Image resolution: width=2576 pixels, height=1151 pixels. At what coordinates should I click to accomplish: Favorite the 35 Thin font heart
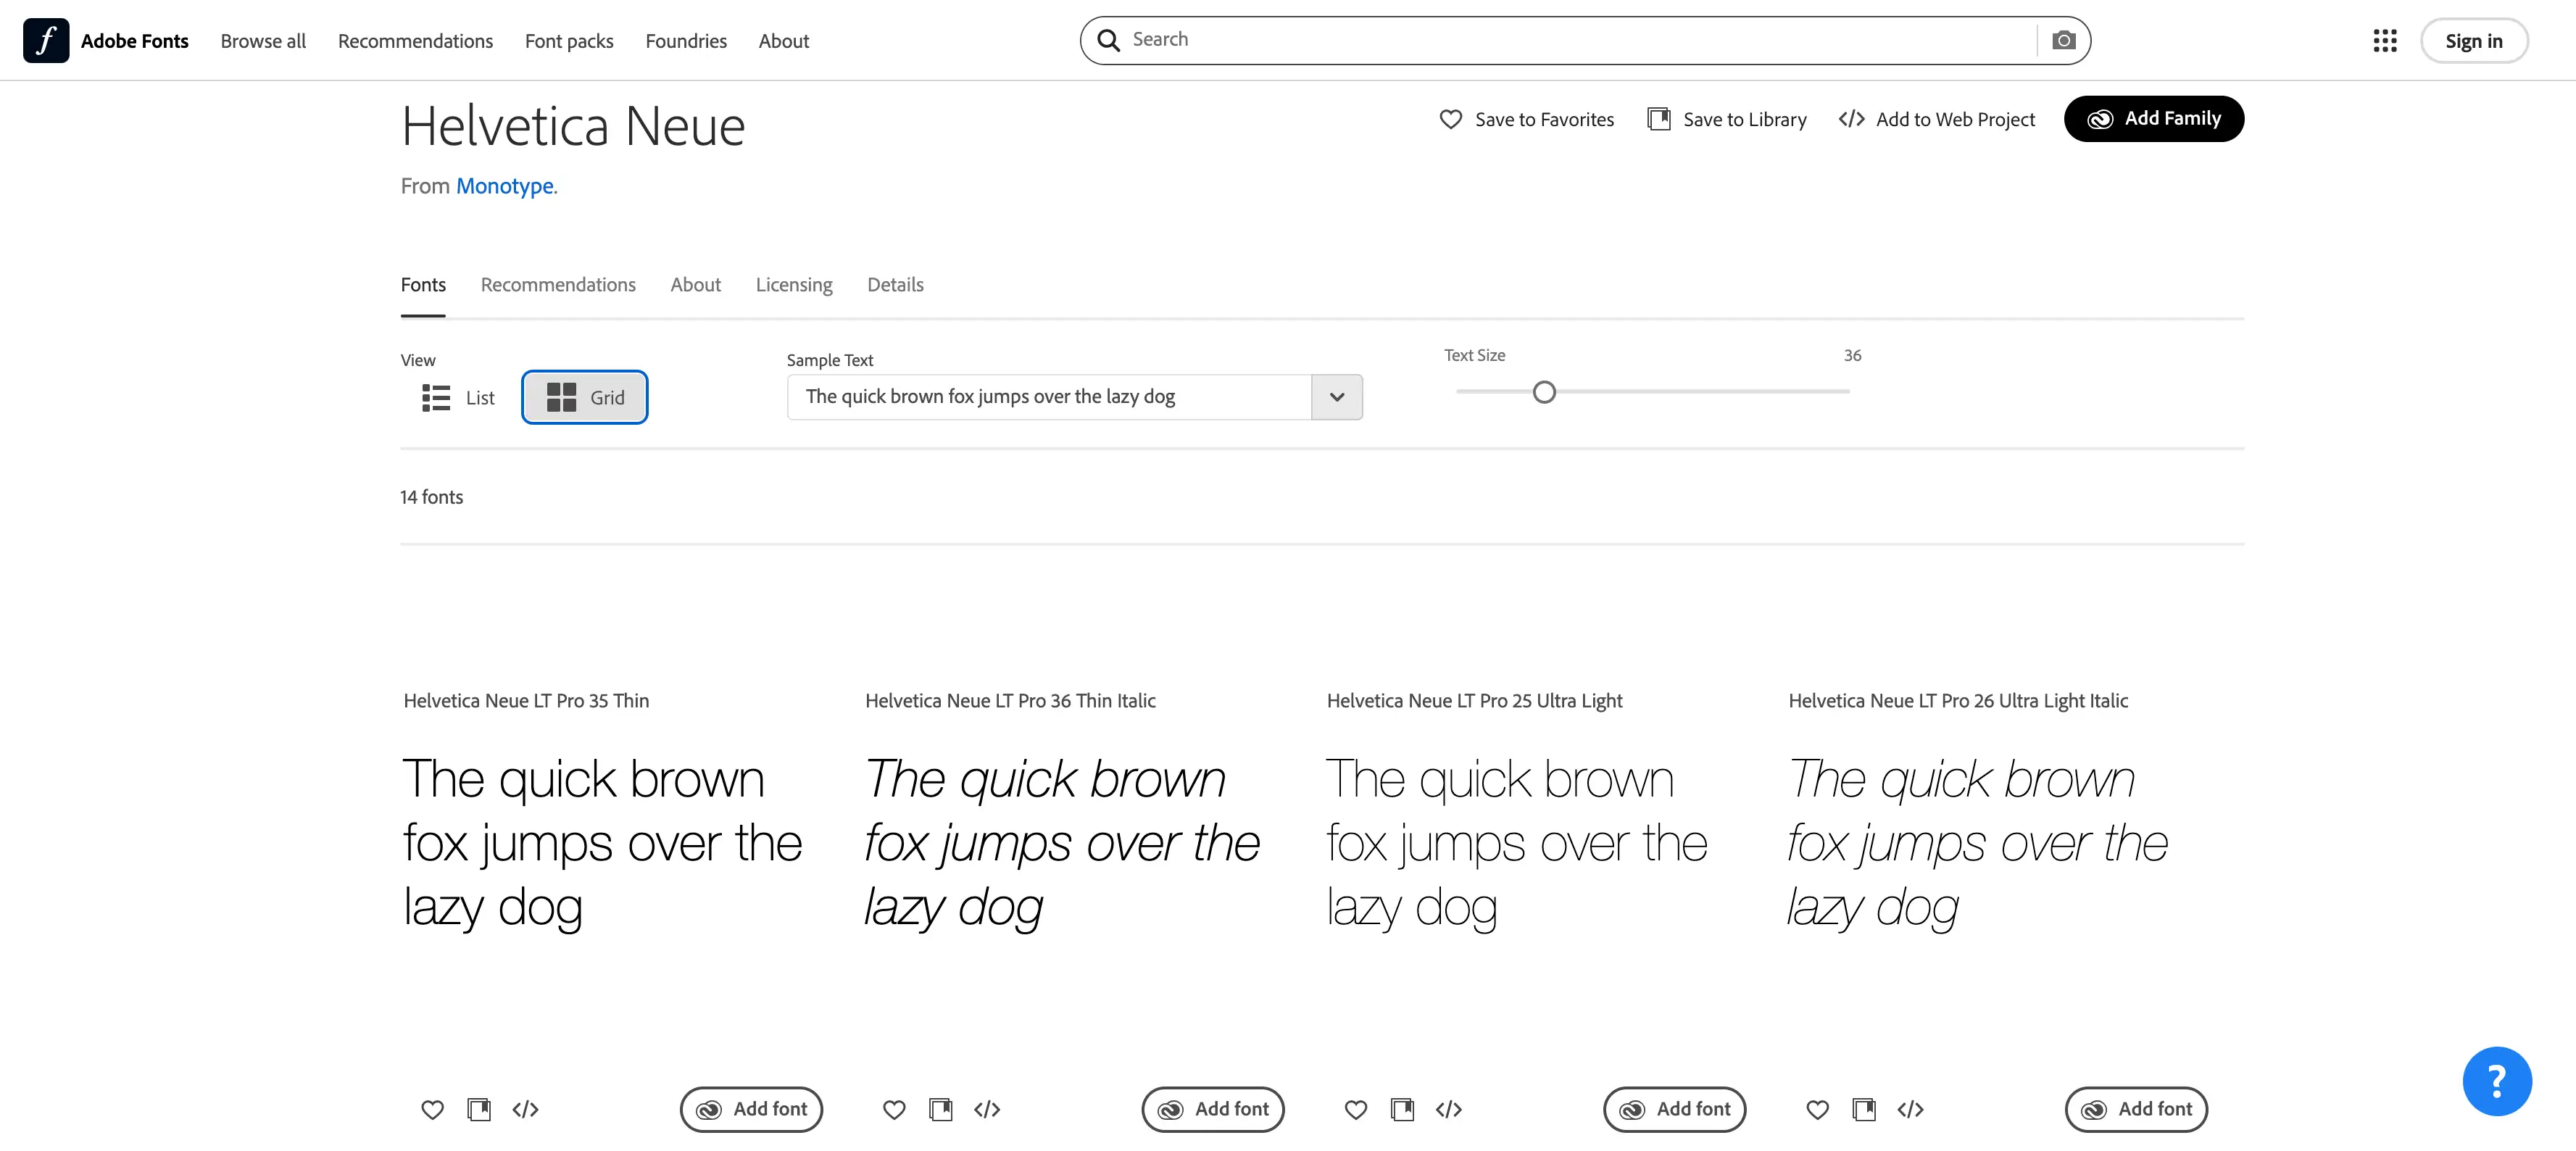(x=432, y=1109)
